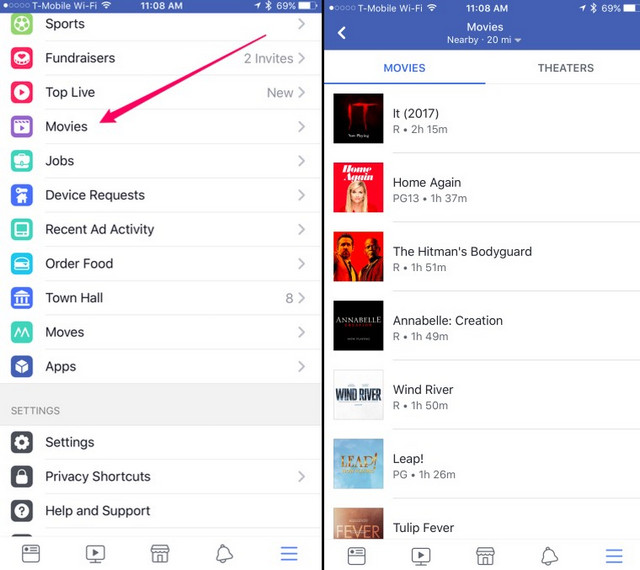Select the Home Again movie title
Image resolution: width=640 pixels, height=570 pixels.
tap(427, 183)
